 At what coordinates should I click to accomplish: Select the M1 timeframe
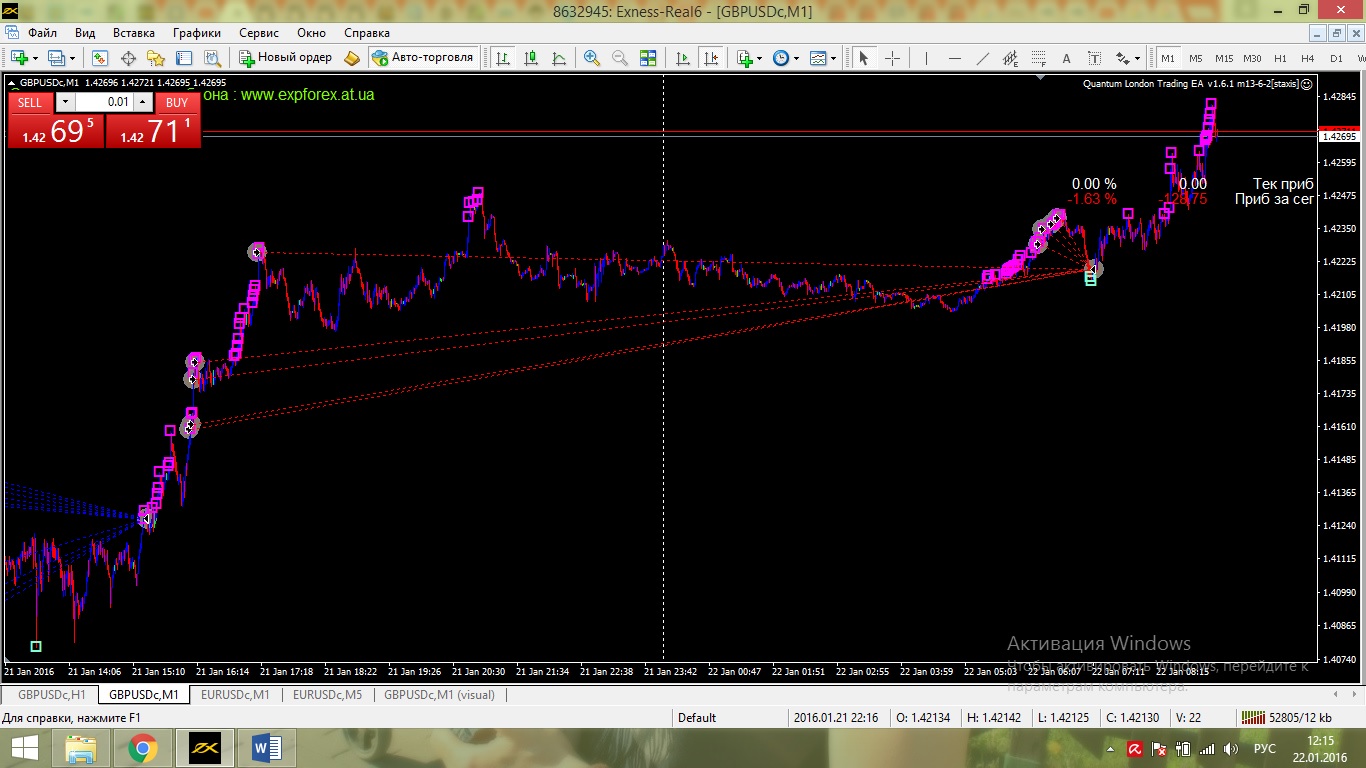[1167, 58]
